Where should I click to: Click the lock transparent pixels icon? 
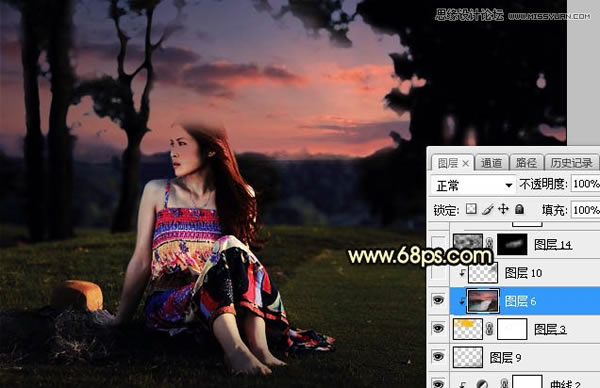click(x=471, y=209)
